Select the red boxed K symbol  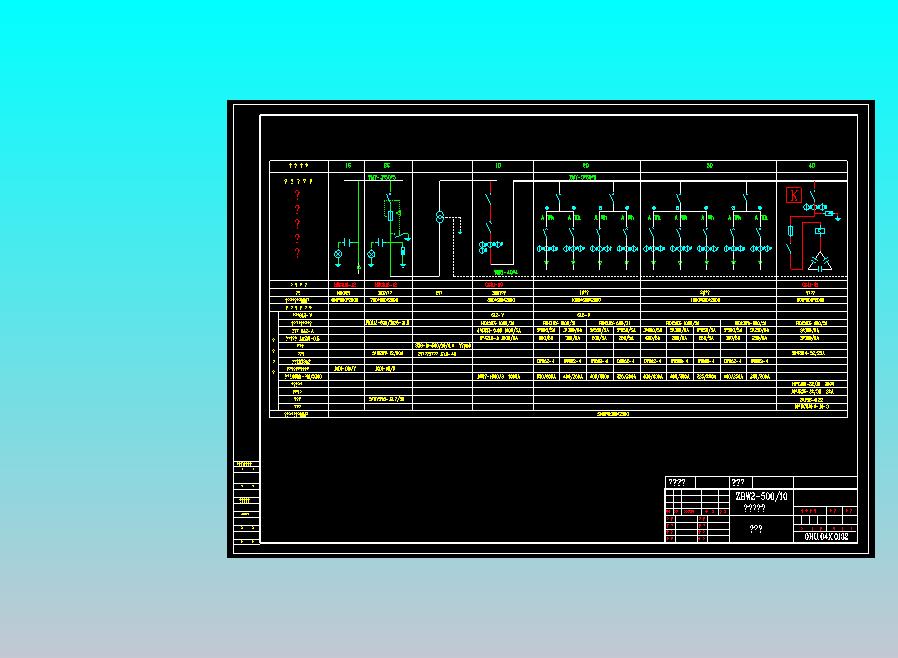click(x=794, y=195)
